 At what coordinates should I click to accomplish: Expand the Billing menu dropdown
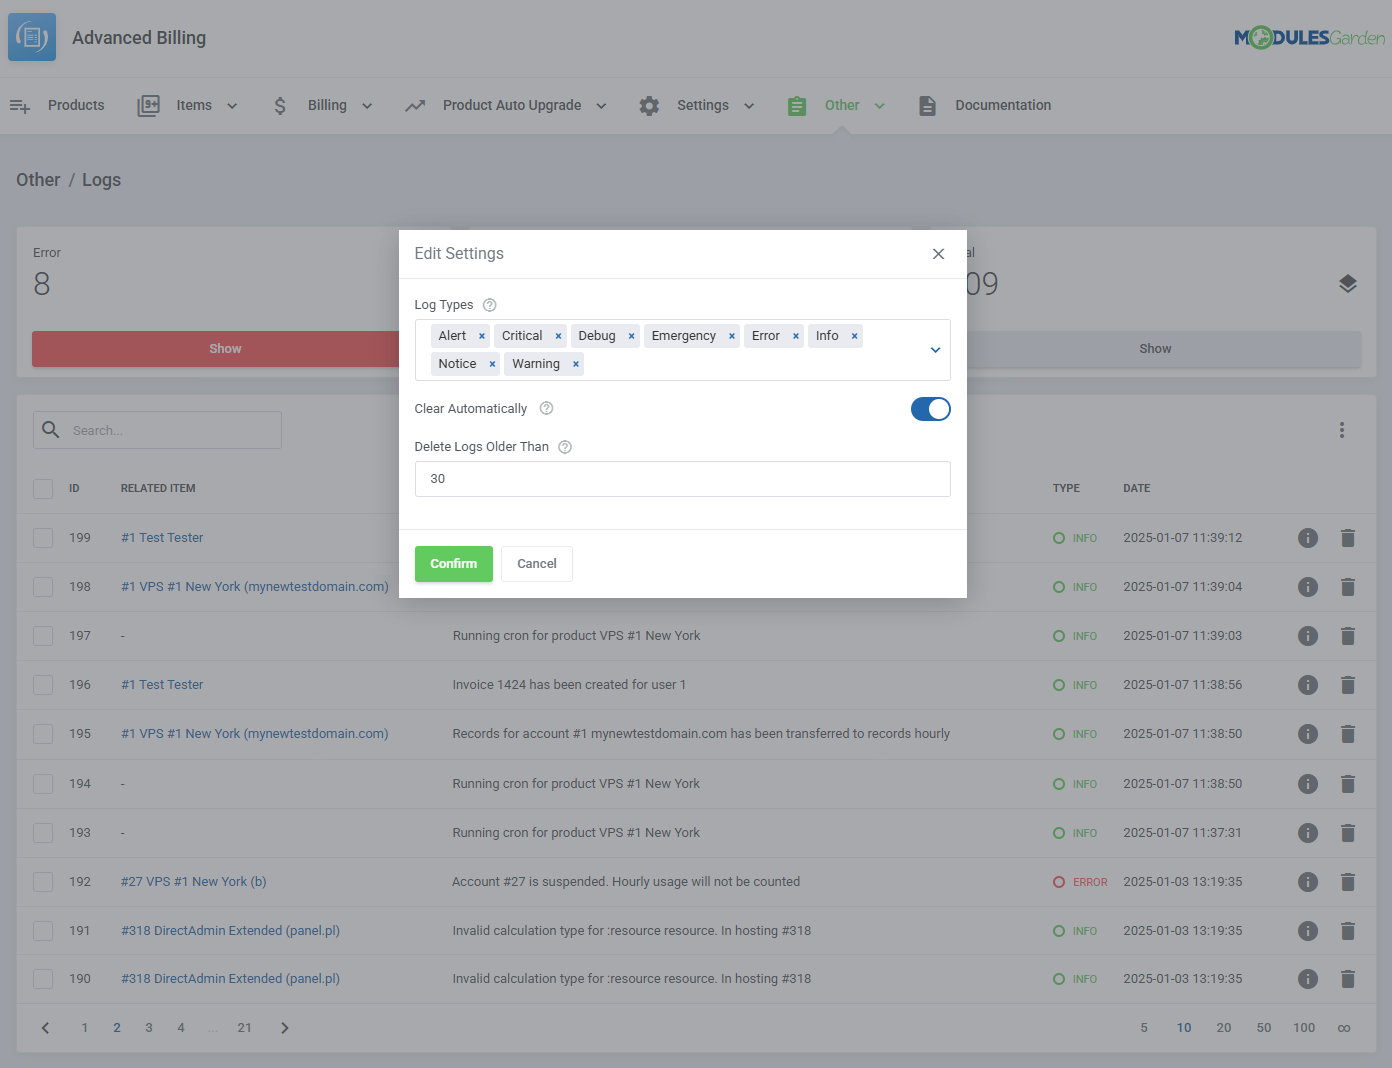[x=325, y=106]
